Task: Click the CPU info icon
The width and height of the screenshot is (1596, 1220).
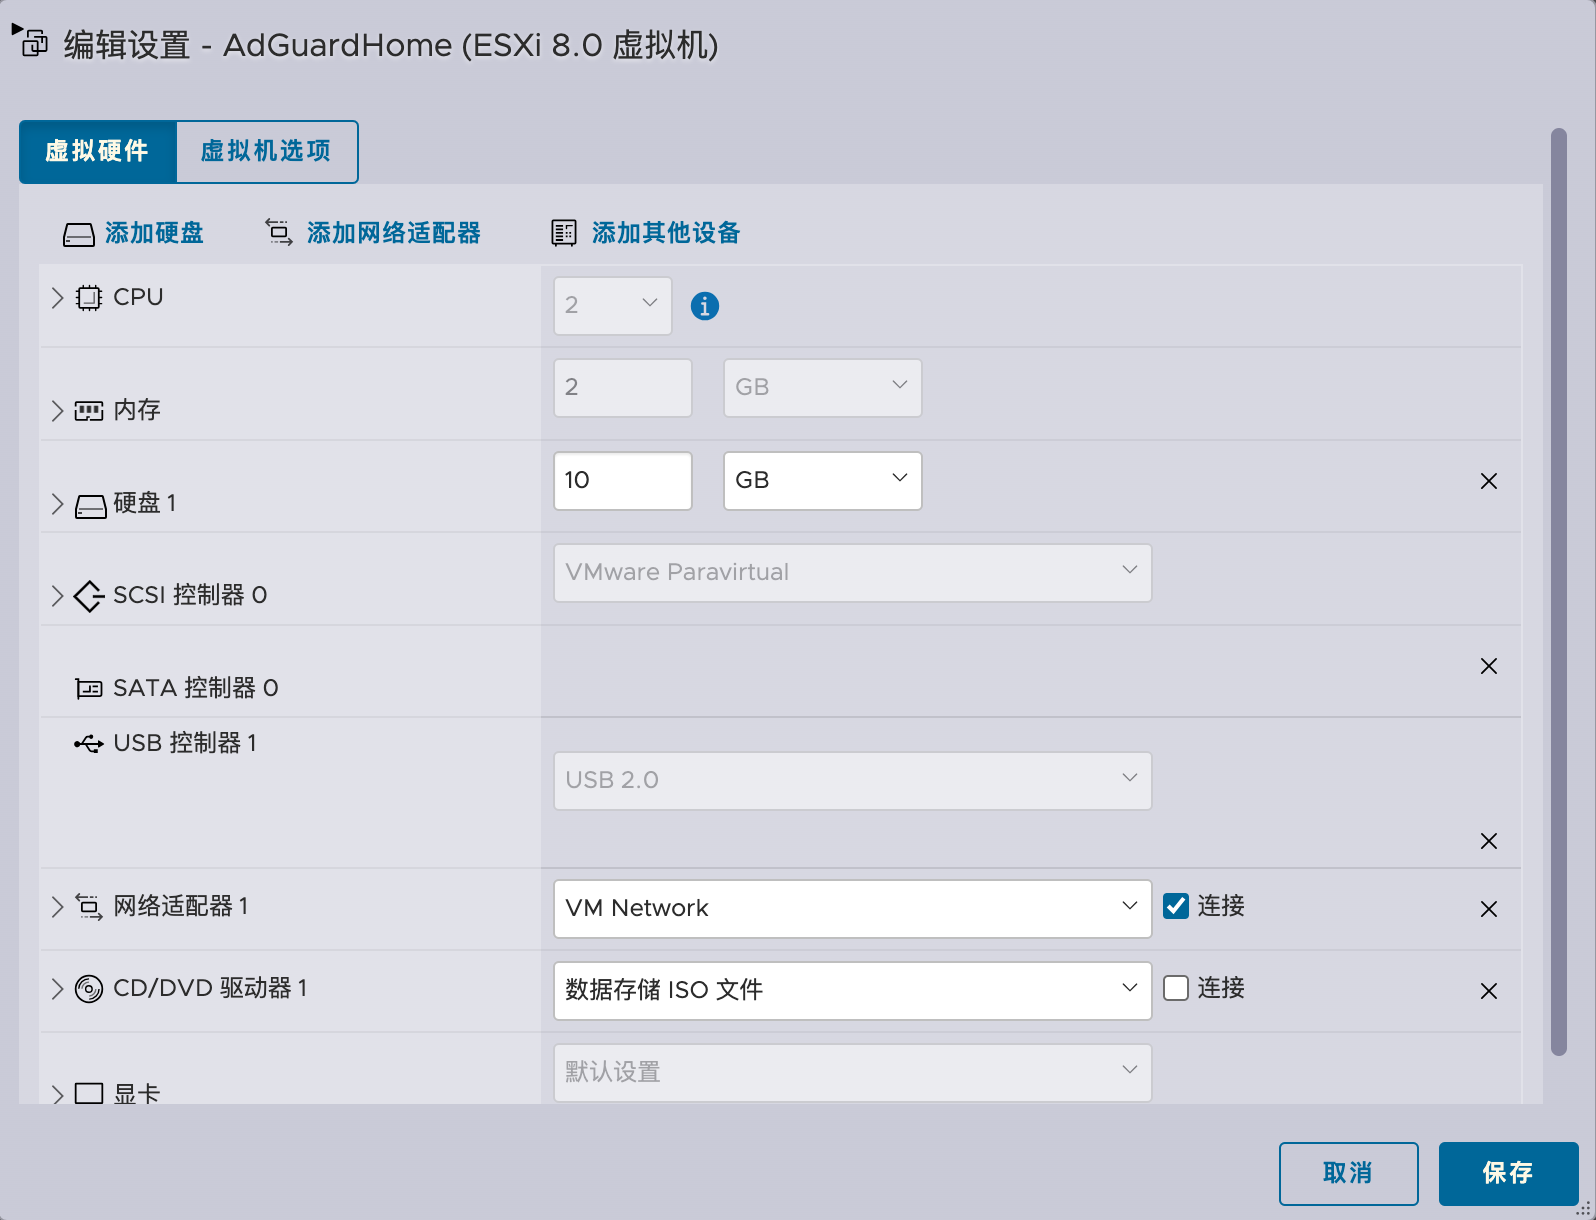Action: point(705,306)
